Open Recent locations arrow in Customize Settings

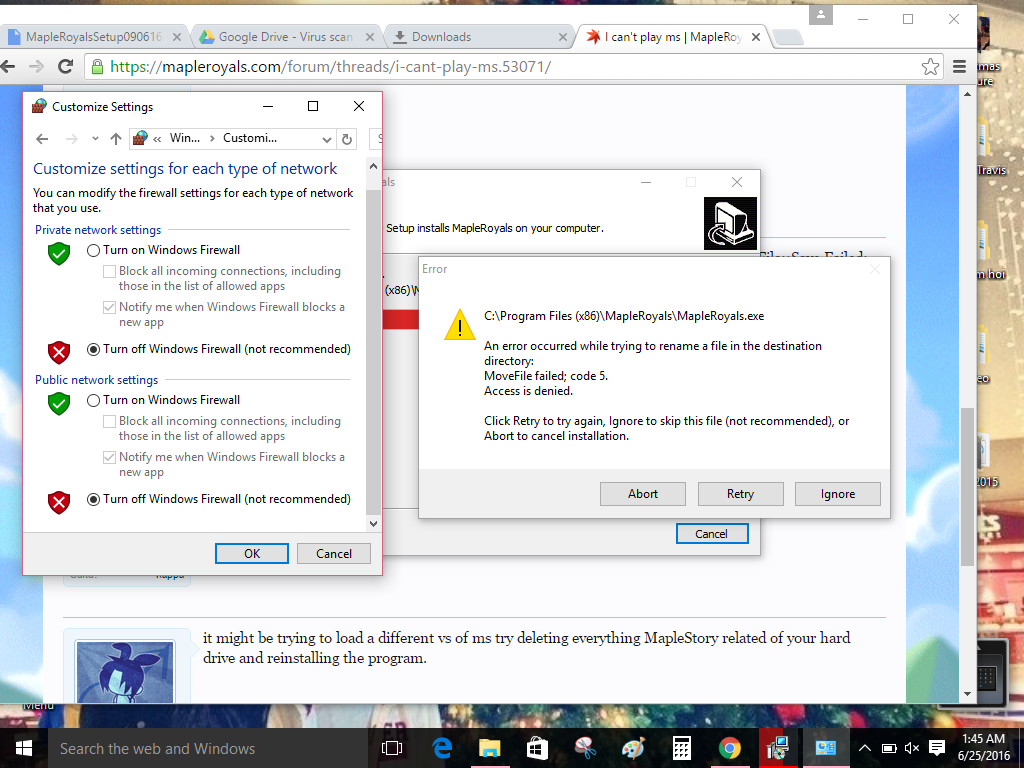(x=95, y=138)
